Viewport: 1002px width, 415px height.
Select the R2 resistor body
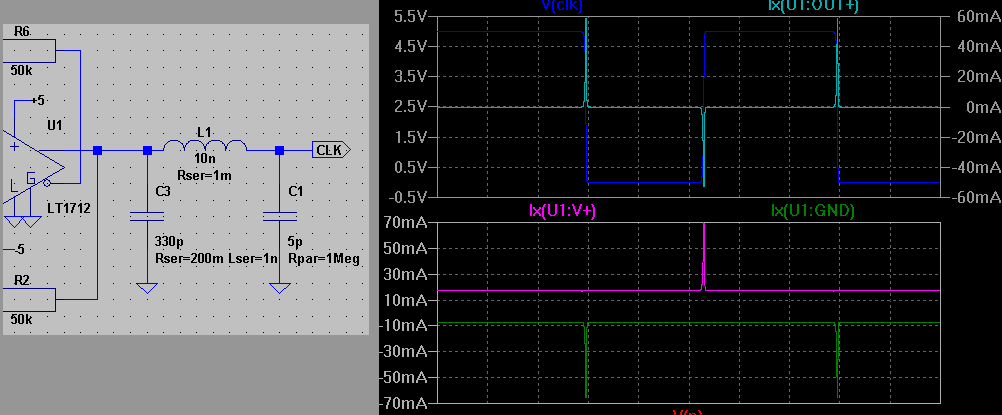29,300
